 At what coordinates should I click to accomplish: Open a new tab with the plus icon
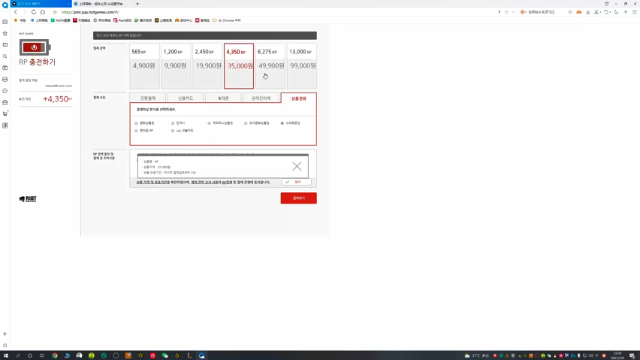point(138,4)
